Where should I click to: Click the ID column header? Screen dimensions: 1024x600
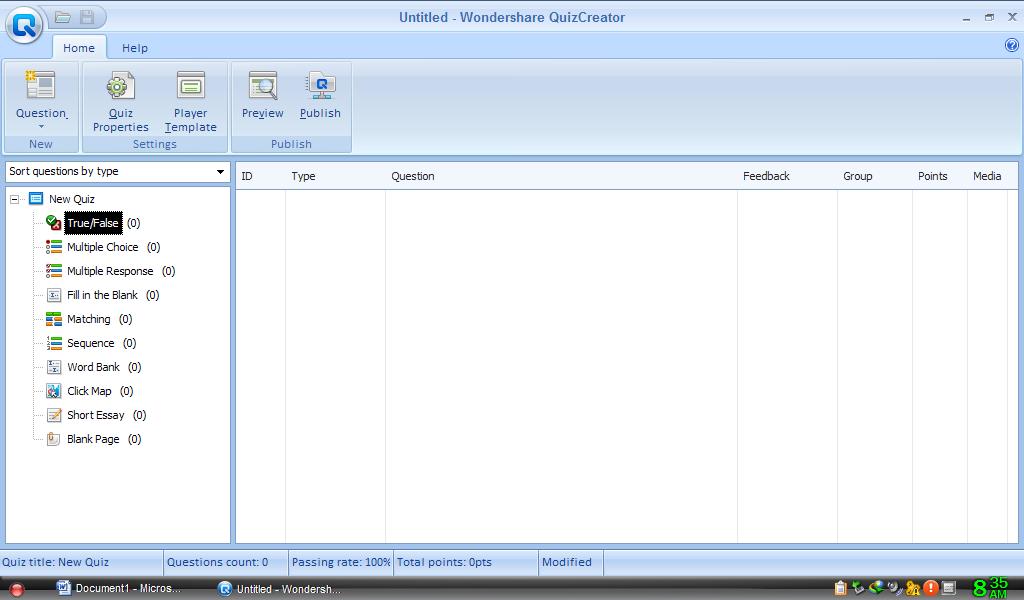tap(261, 176)
